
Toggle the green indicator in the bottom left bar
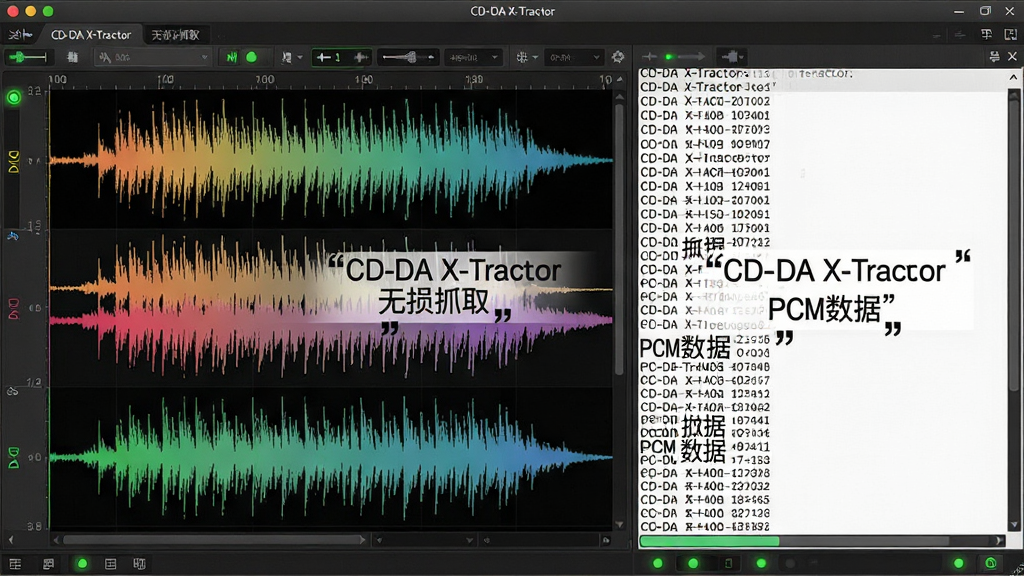tap(82, 564)
